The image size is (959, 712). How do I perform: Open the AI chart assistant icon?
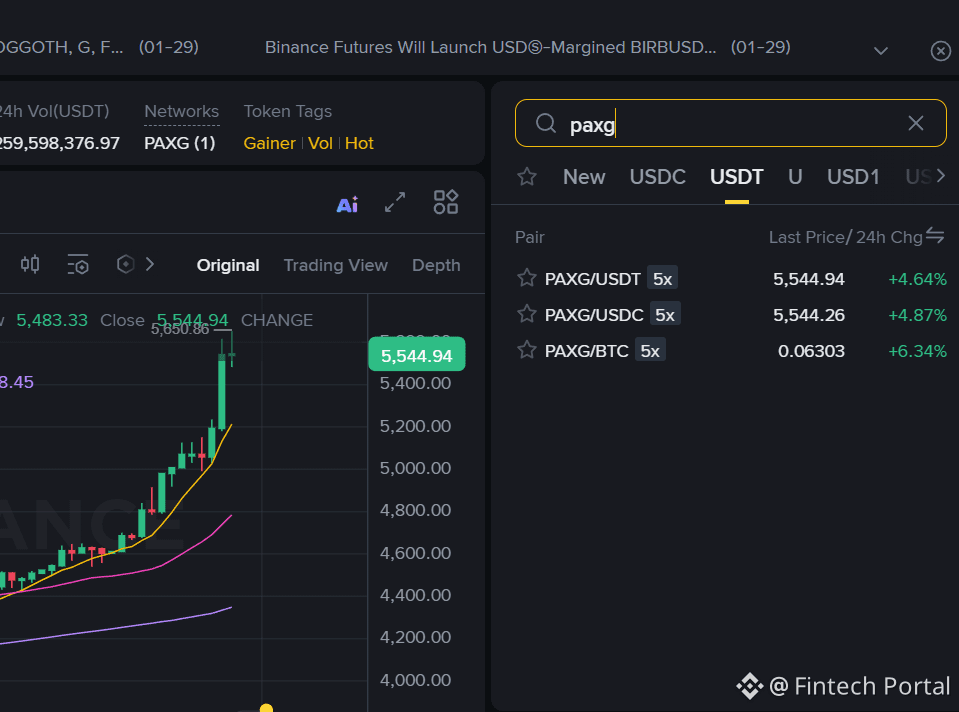coord(347,204)
